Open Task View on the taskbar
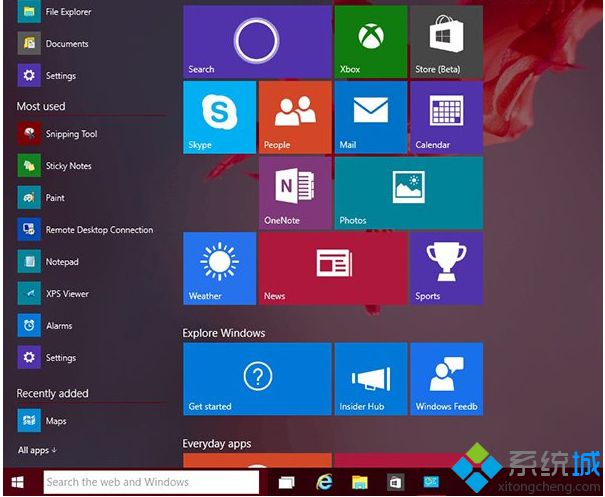Image resolution: width=605 pixels, height=497 pixels. (286, 482)
